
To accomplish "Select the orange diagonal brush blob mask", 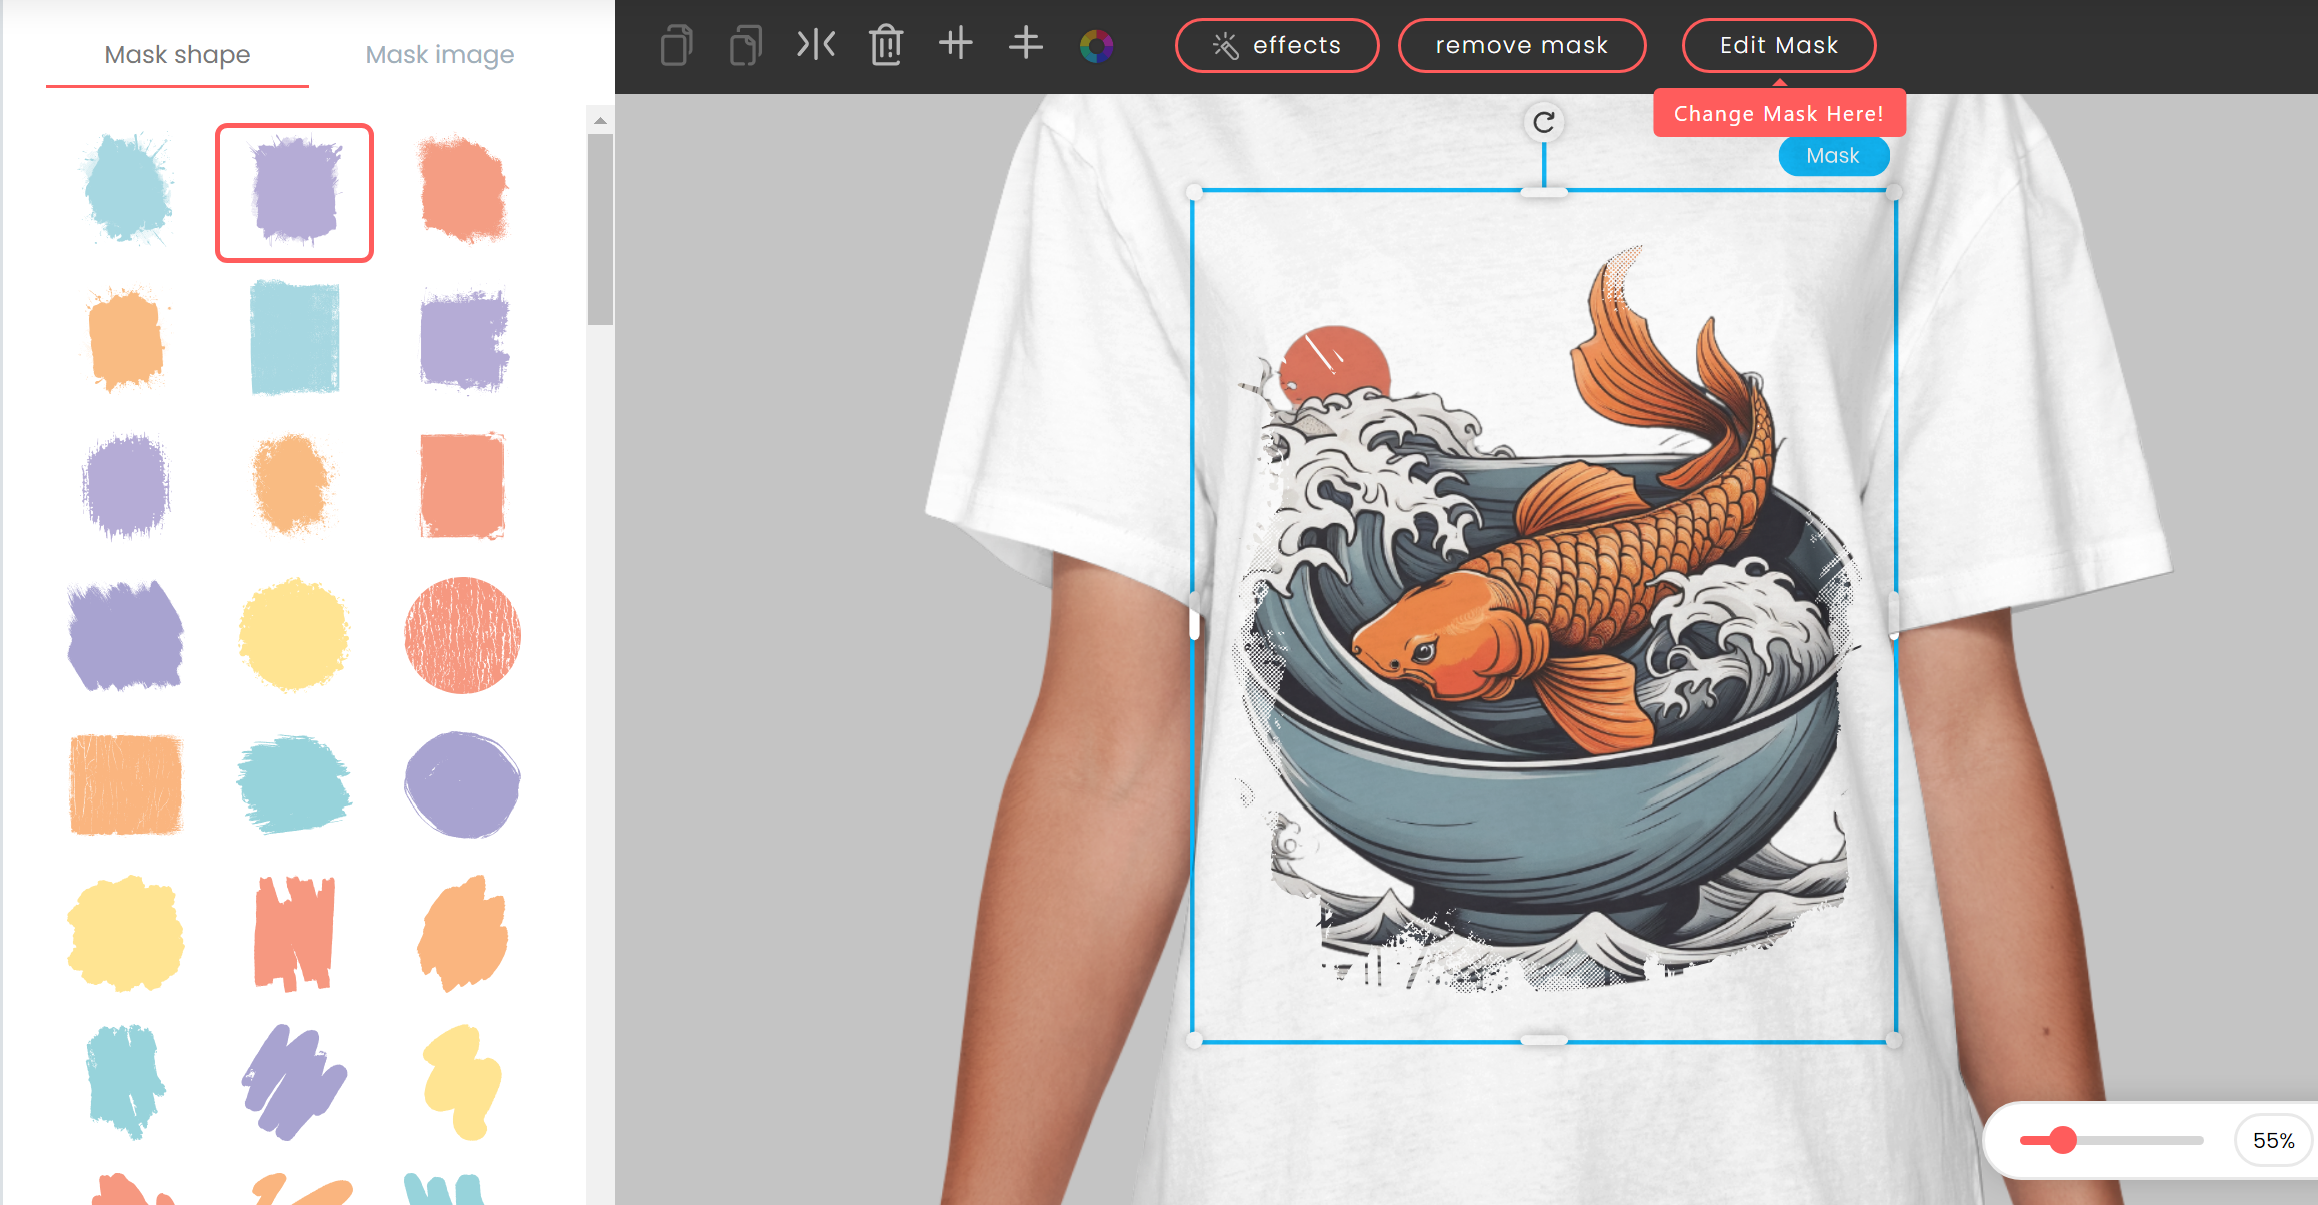I will coord(463,934).
